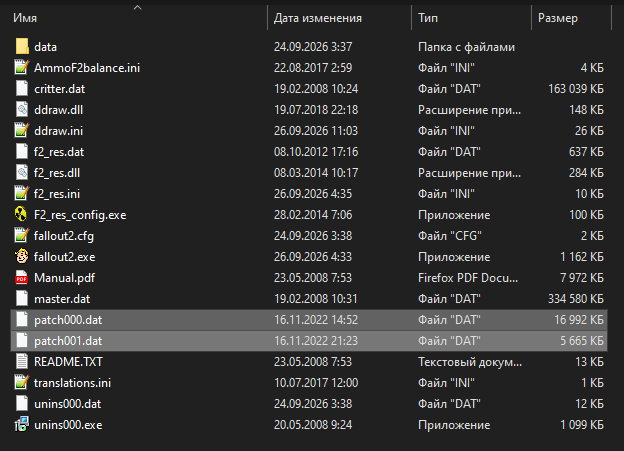Viewport: 624px width, 451px height.
Task: Click the 334 580 КБ size of master.dat
Action: (x=576, y=299)
